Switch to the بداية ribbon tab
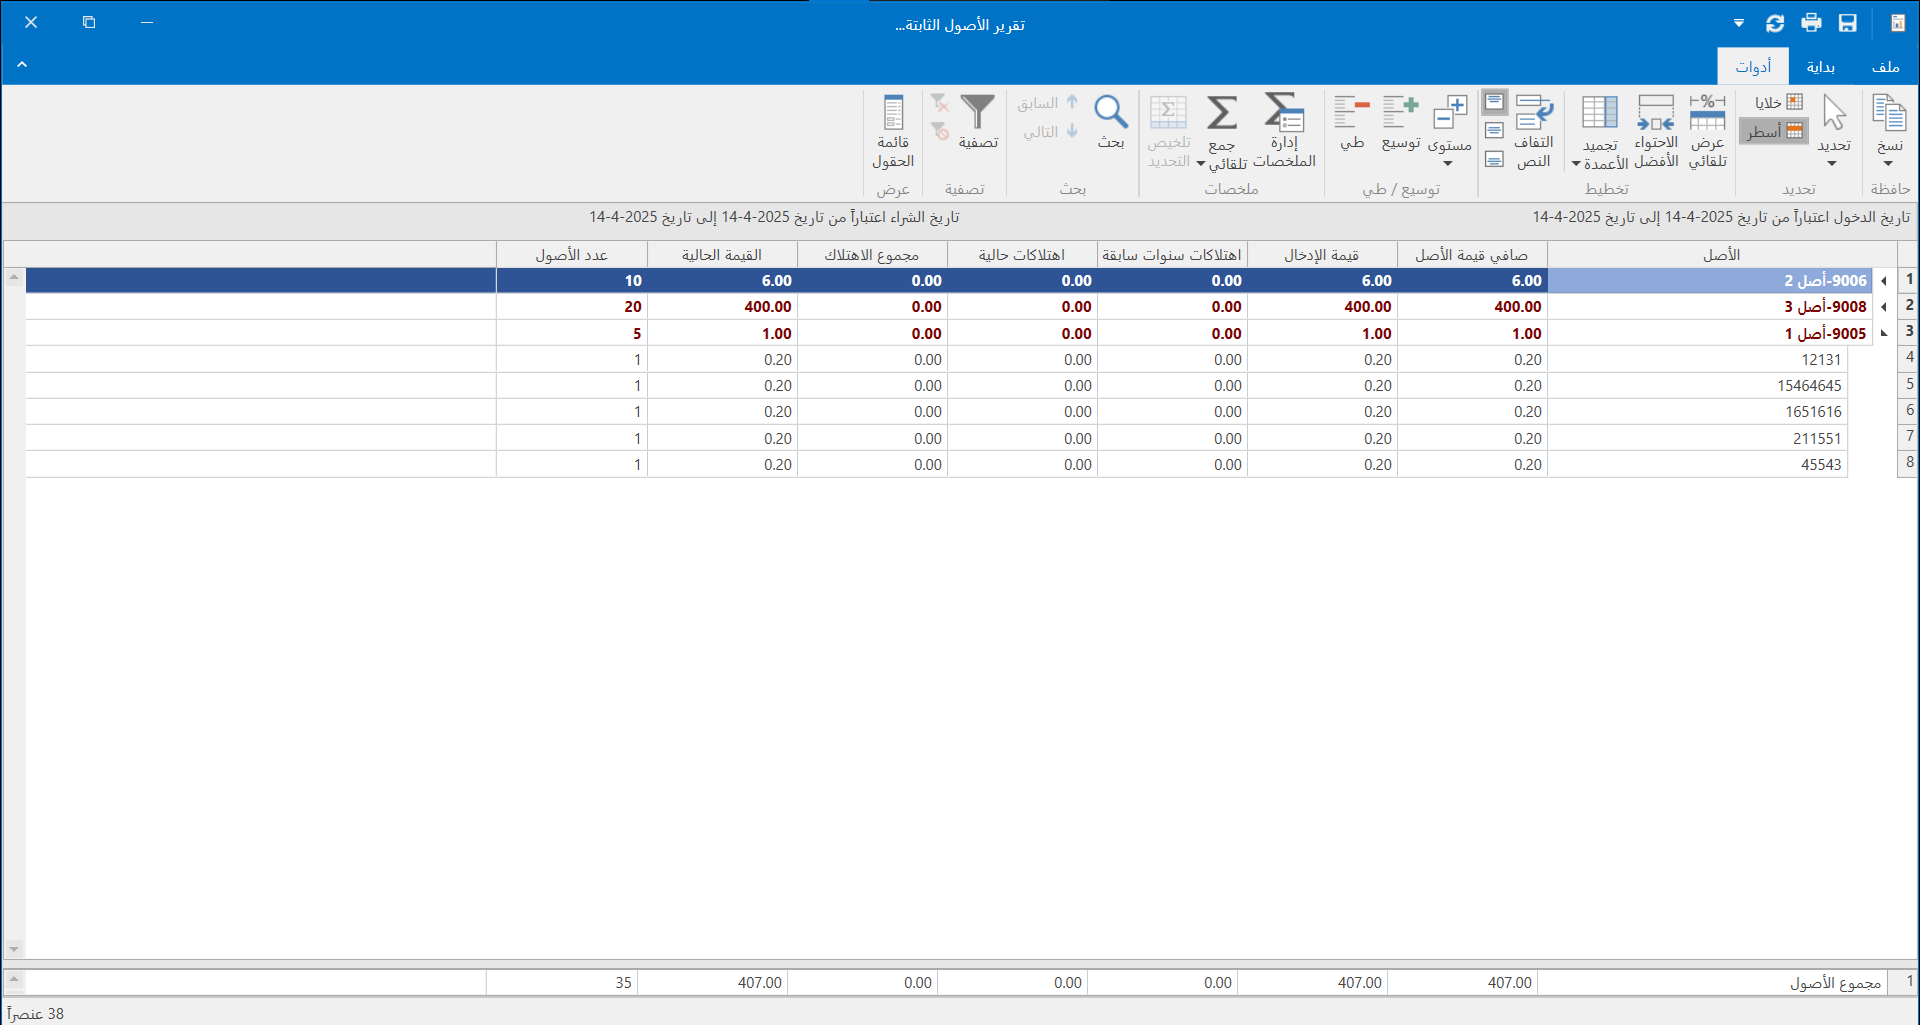1920x1025 pixels. click(1820, 67)
